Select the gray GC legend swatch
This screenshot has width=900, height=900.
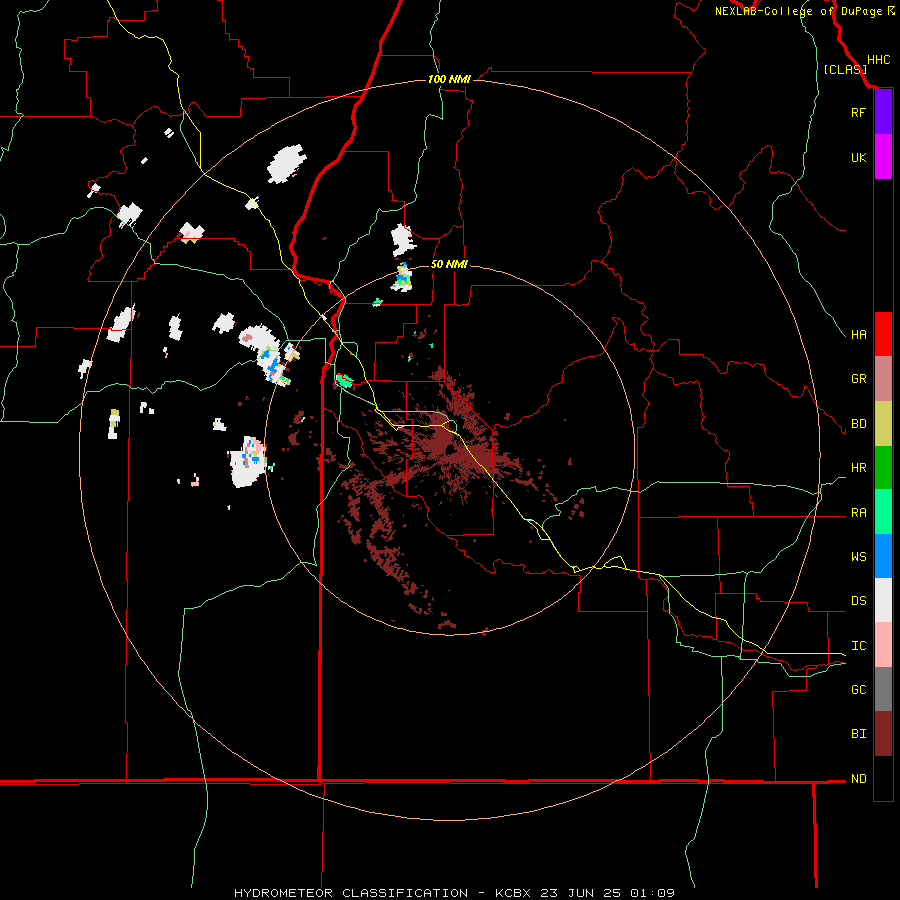click(x=883, y=689)
